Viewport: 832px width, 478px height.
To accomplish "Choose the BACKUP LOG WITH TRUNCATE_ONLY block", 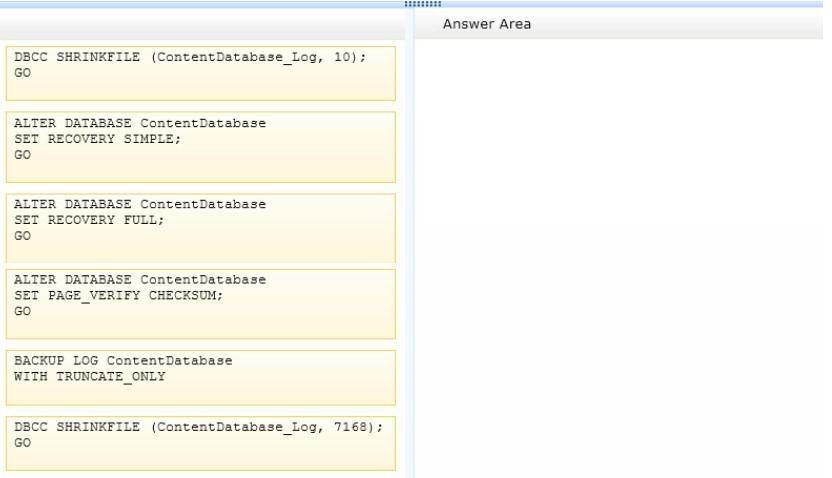I will pyautogui.click(x=201, y=378).
